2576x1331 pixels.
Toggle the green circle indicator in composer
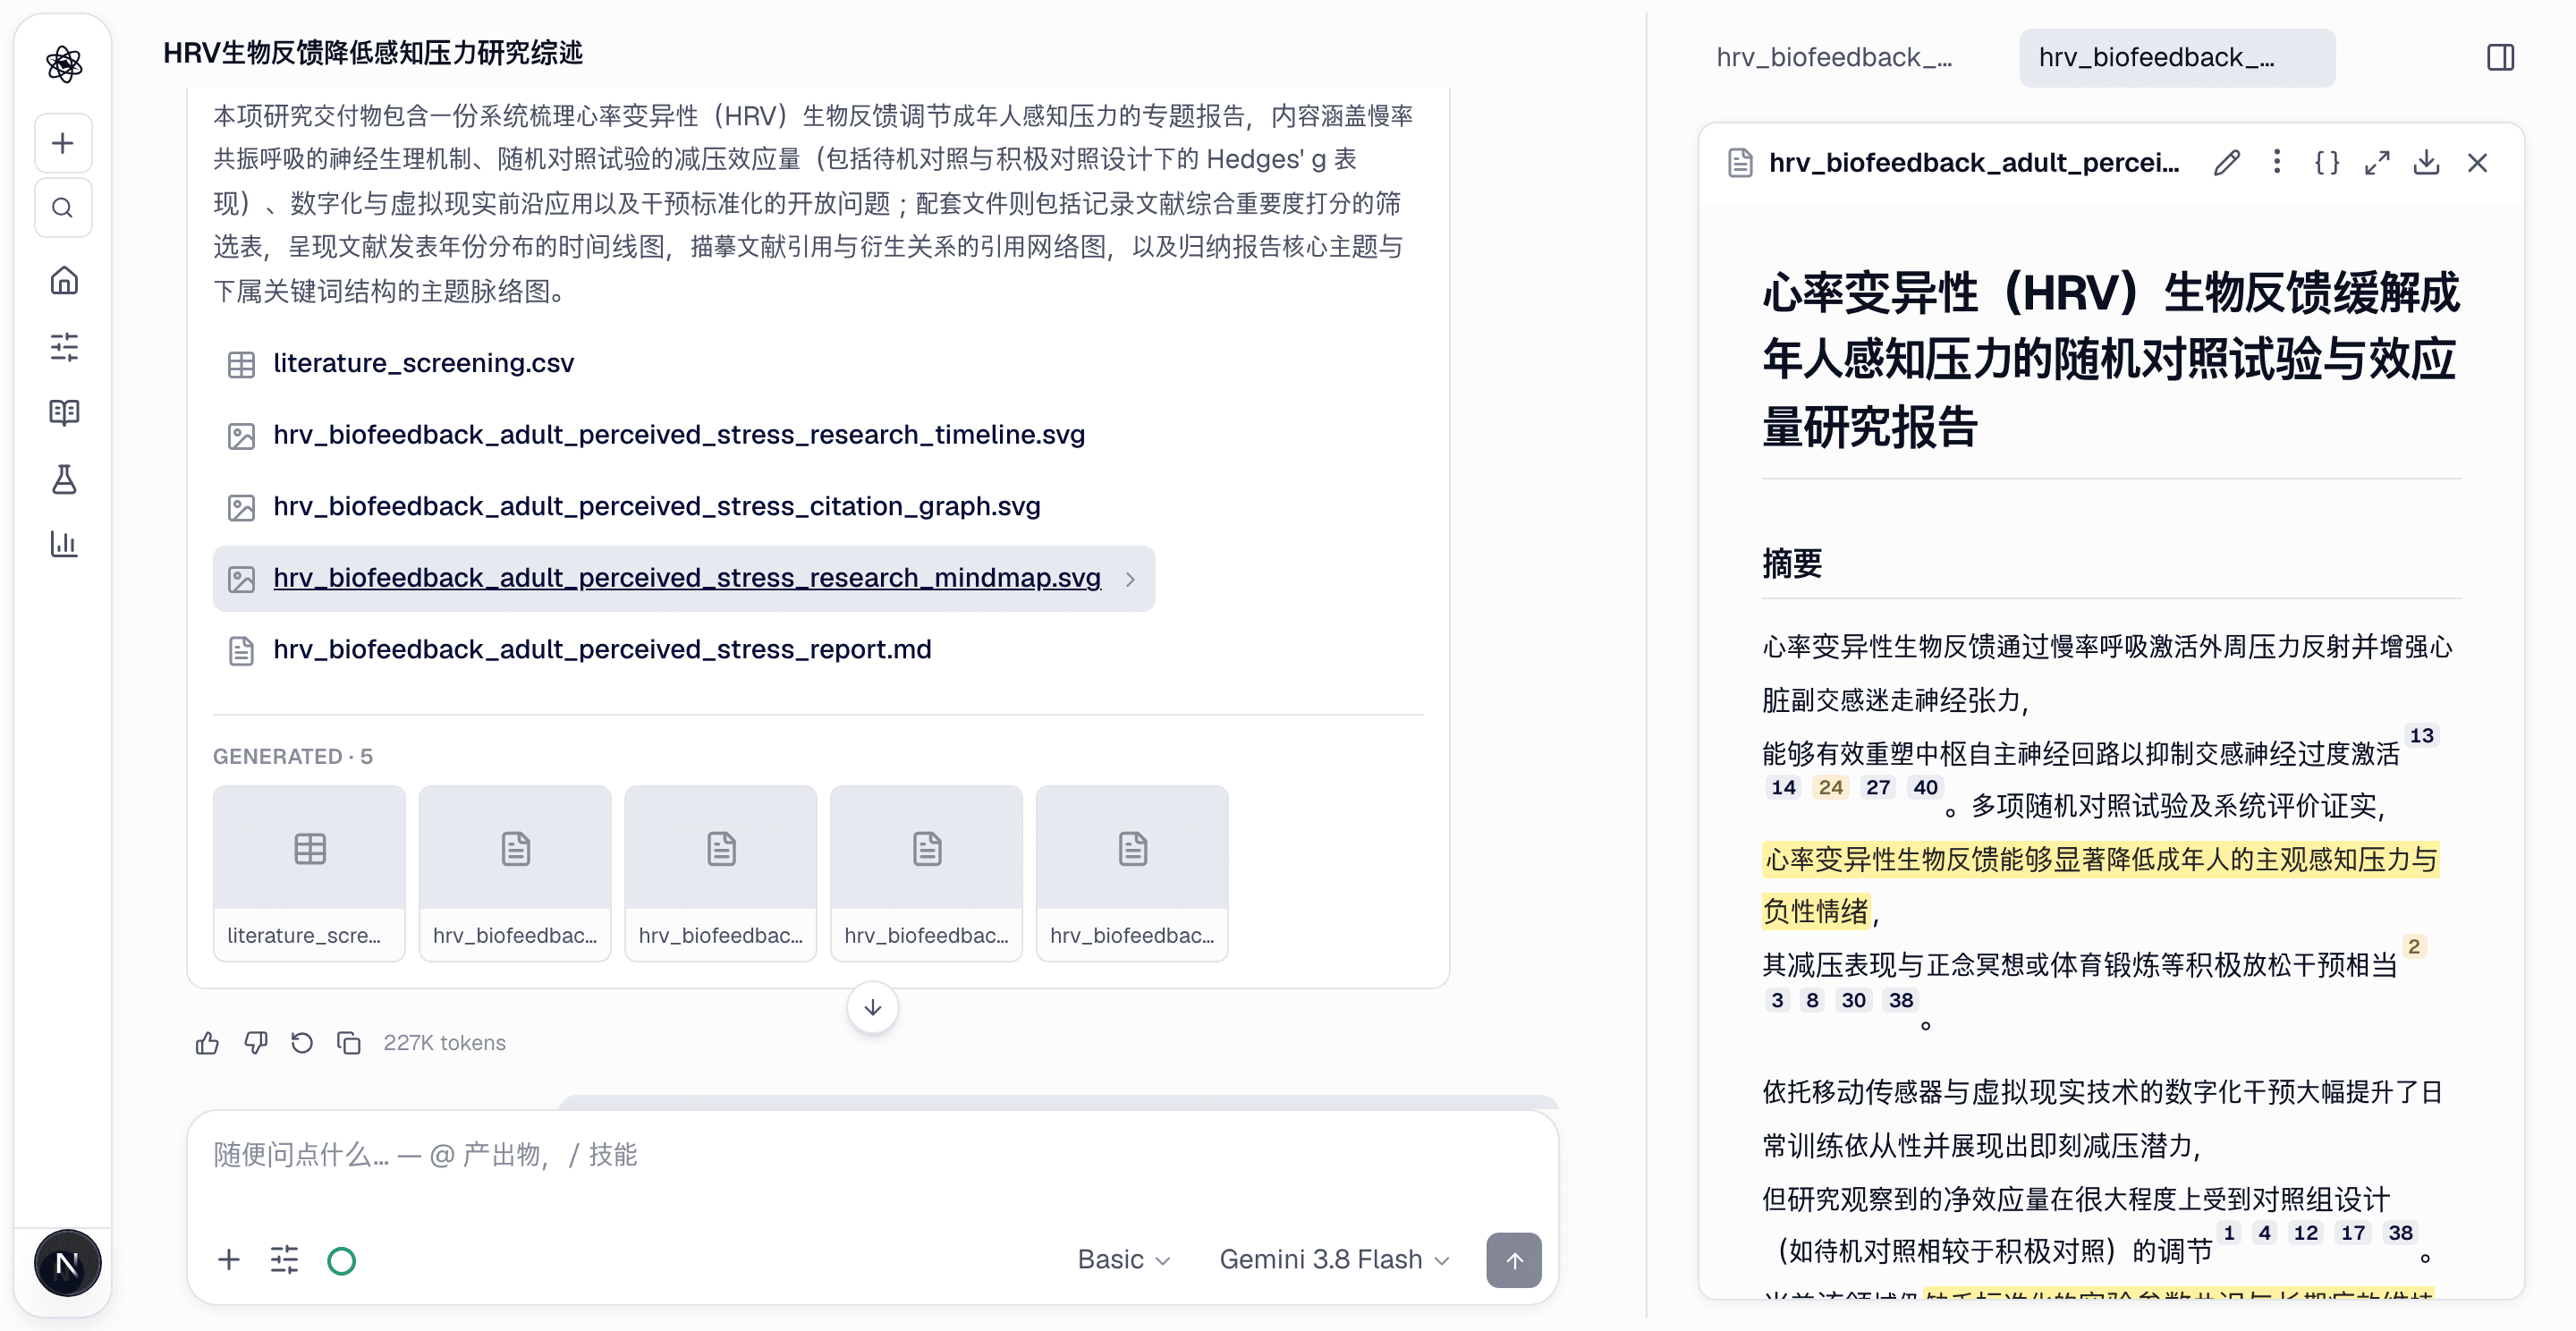point(341,1260)
